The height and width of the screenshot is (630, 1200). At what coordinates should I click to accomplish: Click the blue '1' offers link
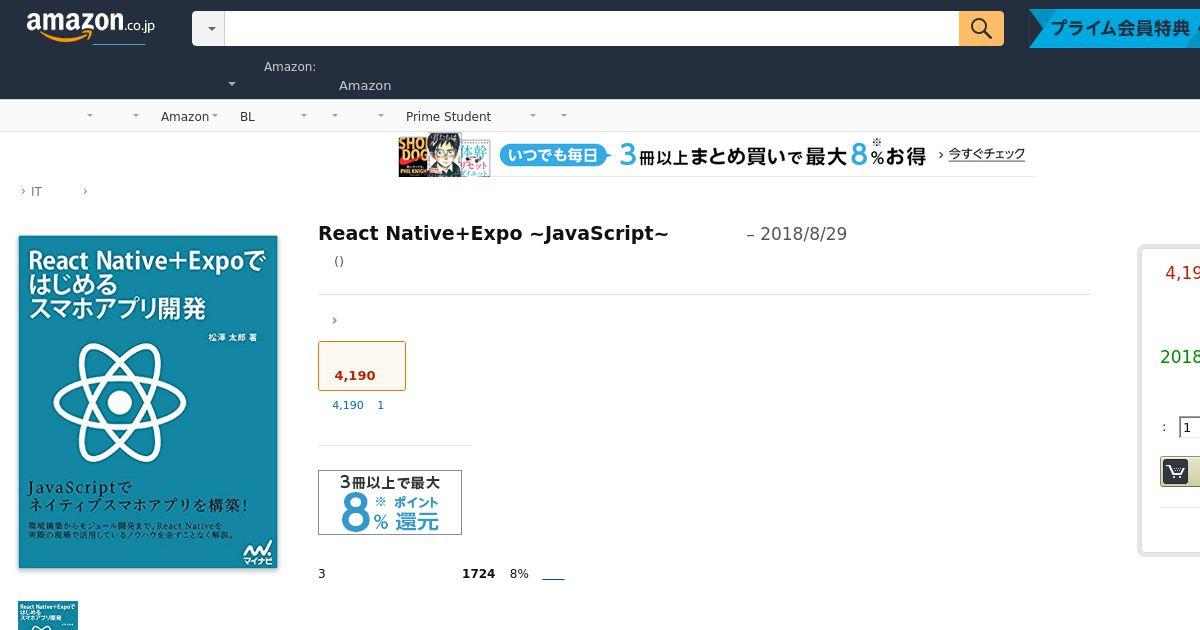[x=381, y=405]
